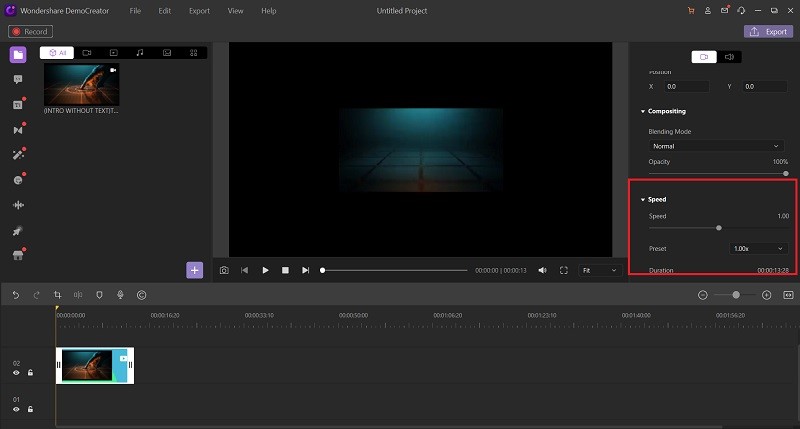Viewport: 800px width, 429px height.
Task: Collapse the Compositing section
Action: pos(643,111)
